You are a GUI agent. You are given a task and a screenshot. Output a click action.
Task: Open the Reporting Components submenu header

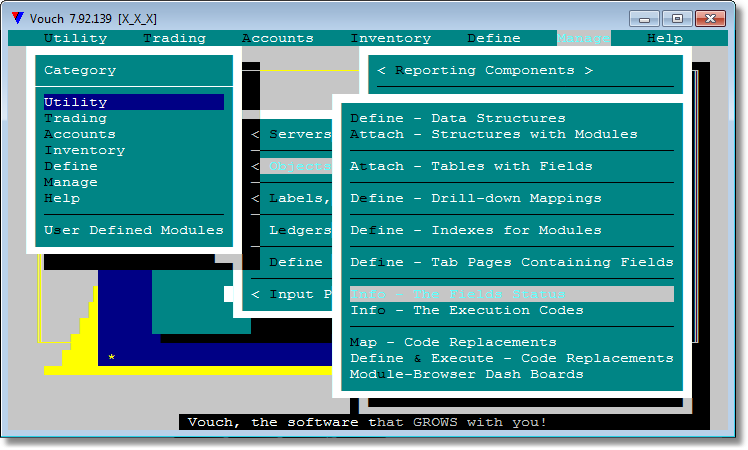(485, 70)
